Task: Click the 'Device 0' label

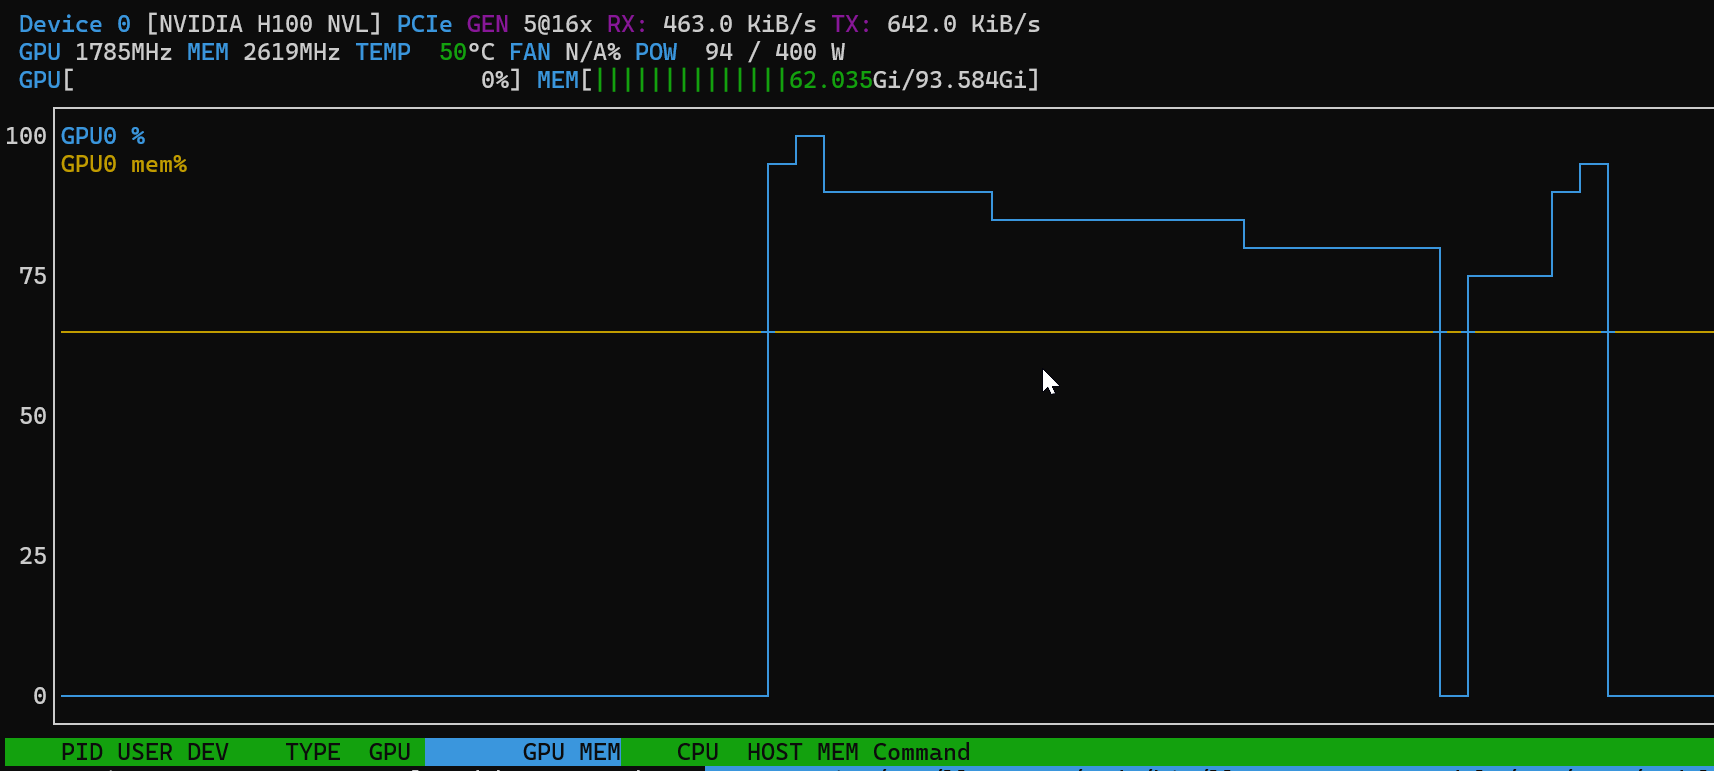Action: [75, 24]
